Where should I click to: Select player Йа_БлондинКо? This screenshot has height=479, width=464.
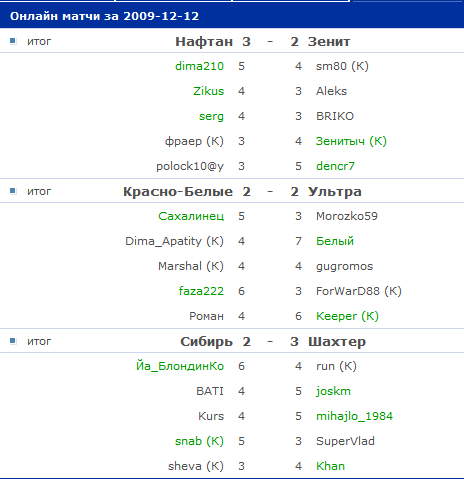[180, 366]
